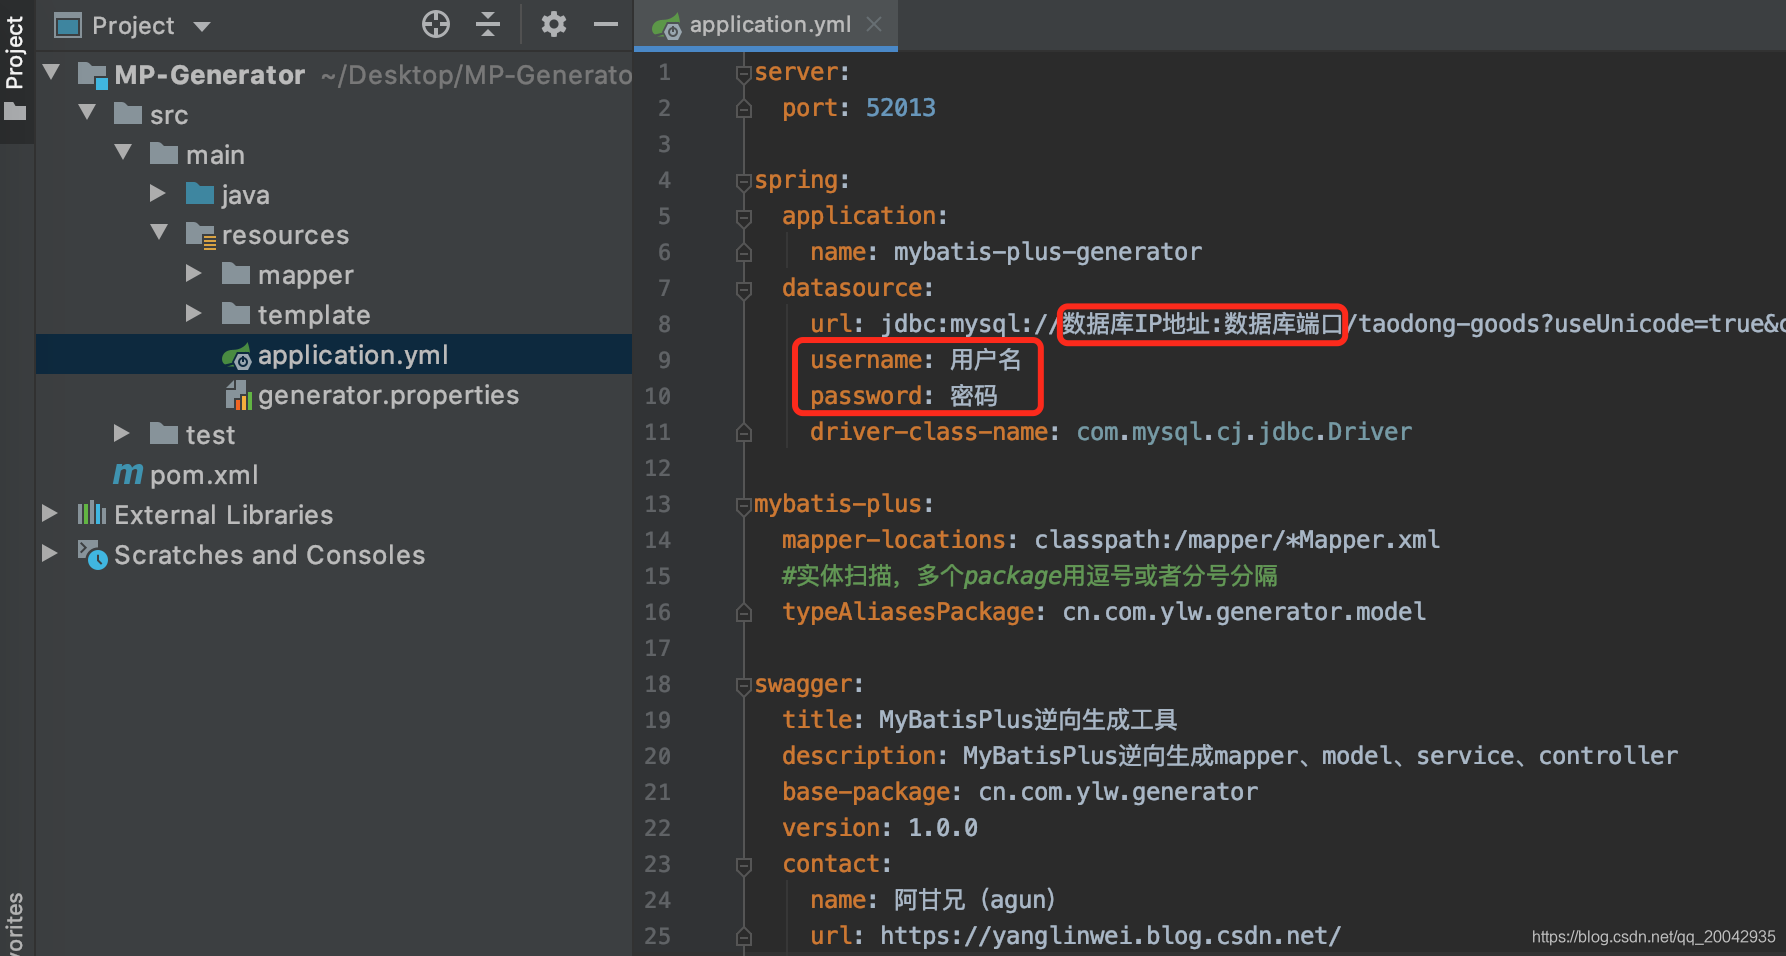Click line number 12 in gutter
The width and height of the screenshot is (1786, 956).
tap(658, 468)
